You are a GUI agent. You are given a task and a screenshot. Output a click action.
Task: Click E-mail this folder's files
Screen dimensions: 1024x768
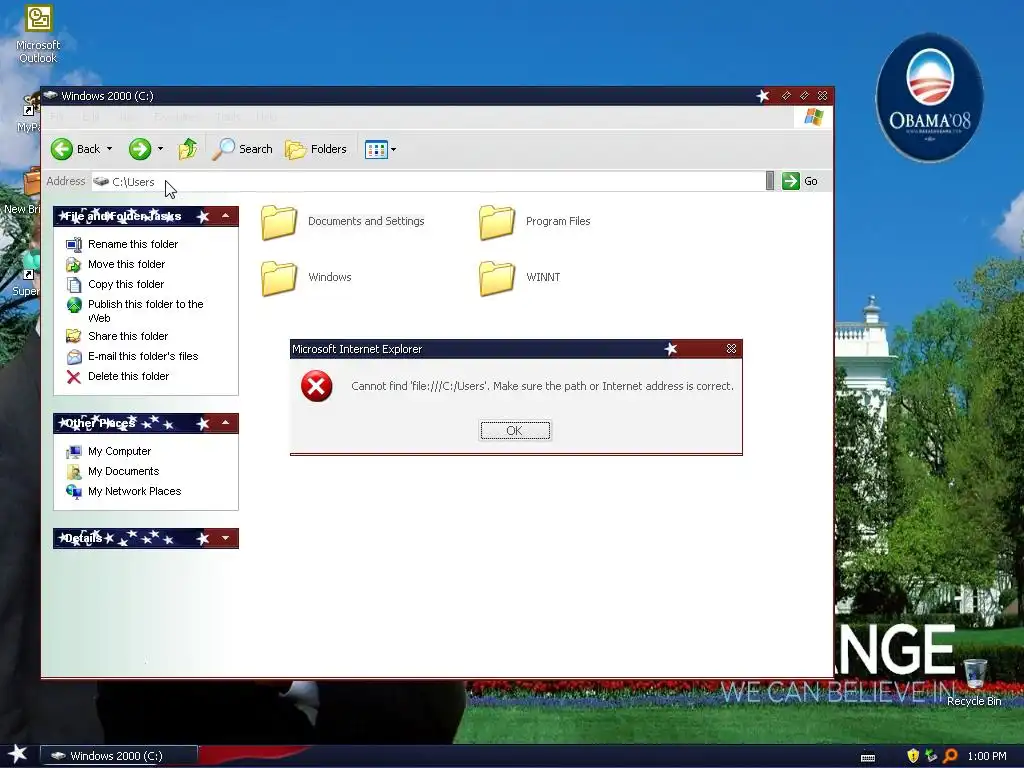pos(143,357)
